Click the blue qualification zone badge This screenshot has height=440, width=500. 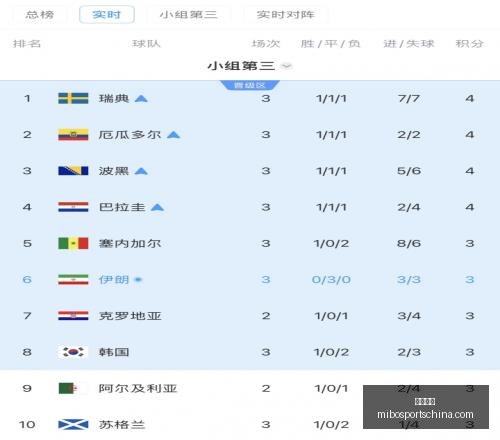pyautogui.click(x=250, y=85)
